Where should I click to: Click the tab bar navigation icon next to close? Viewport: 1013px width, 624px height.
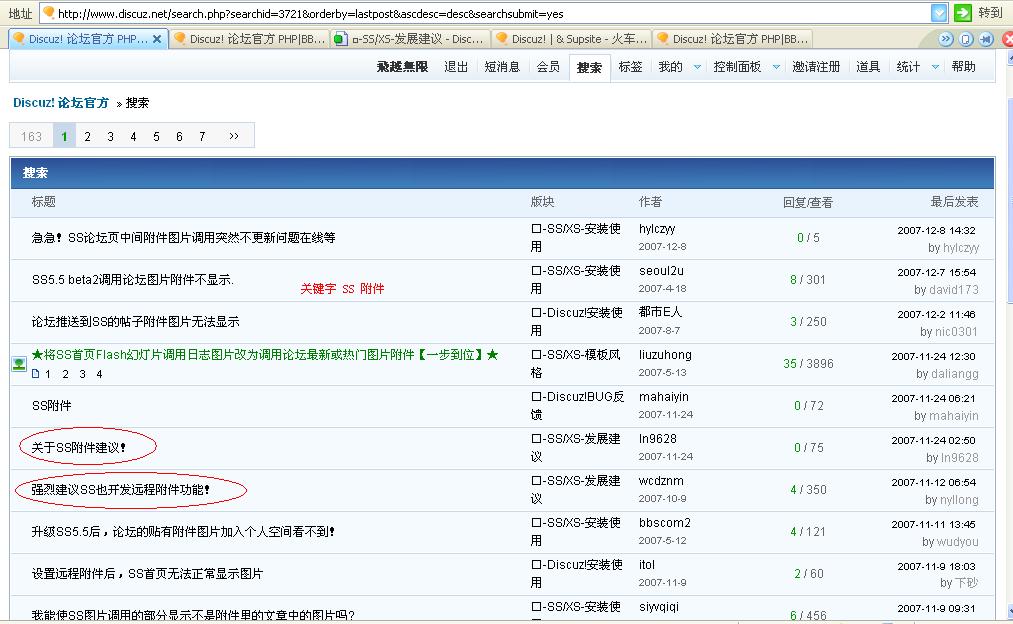click(x=986, y=39)
